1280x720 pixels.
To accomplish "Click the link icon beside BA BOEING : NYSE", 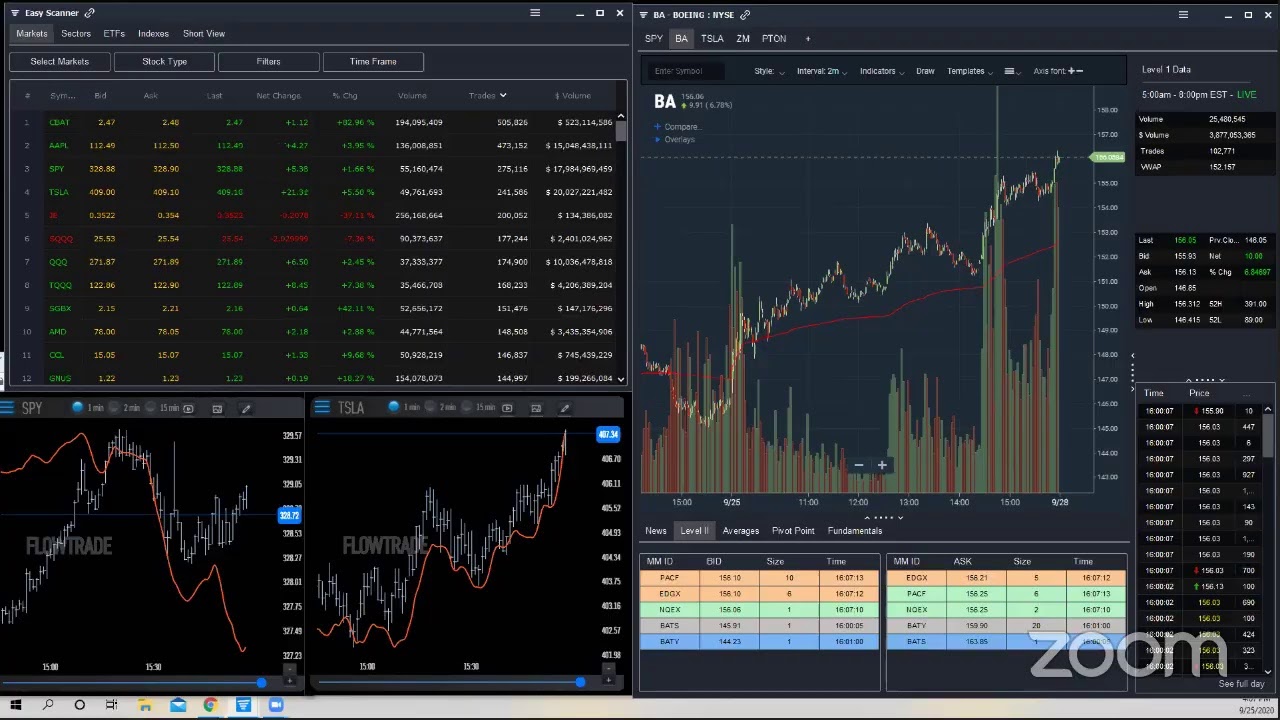I will coord(745,15).
